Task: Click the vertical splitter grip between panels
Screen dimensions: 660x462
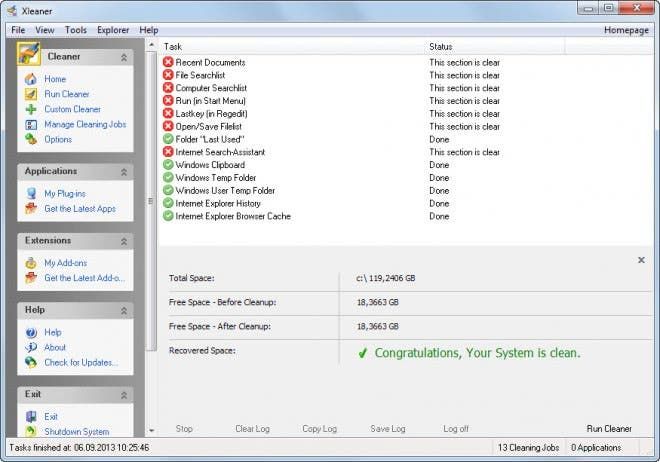Action: pos(150,201)
